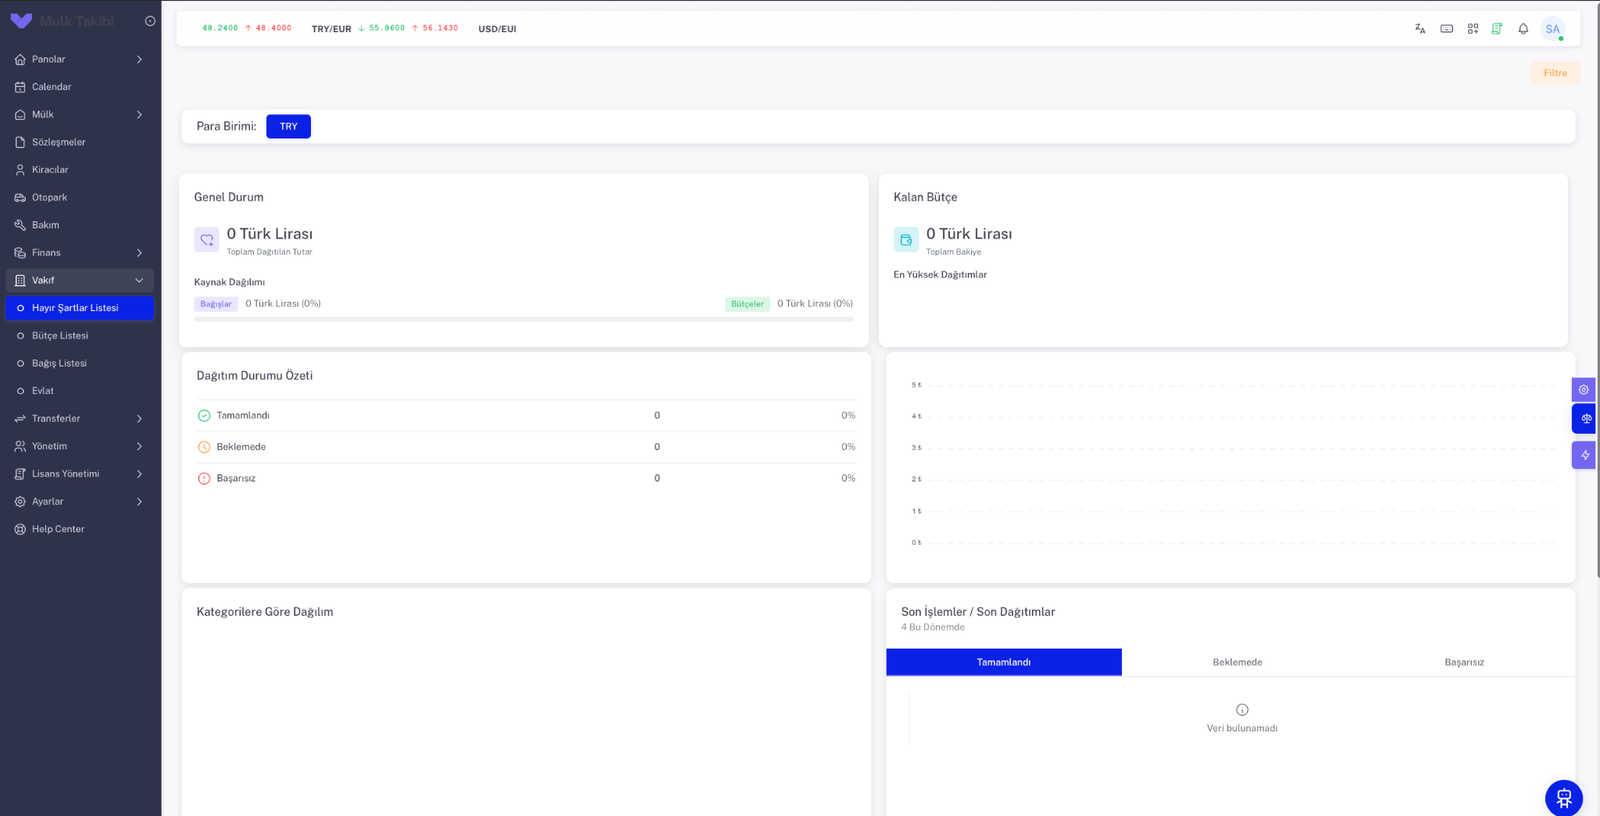This screenshot has height=816, width=1600.
Task: Toggle sidebar pin circle icon
Action: click(150, 21)
